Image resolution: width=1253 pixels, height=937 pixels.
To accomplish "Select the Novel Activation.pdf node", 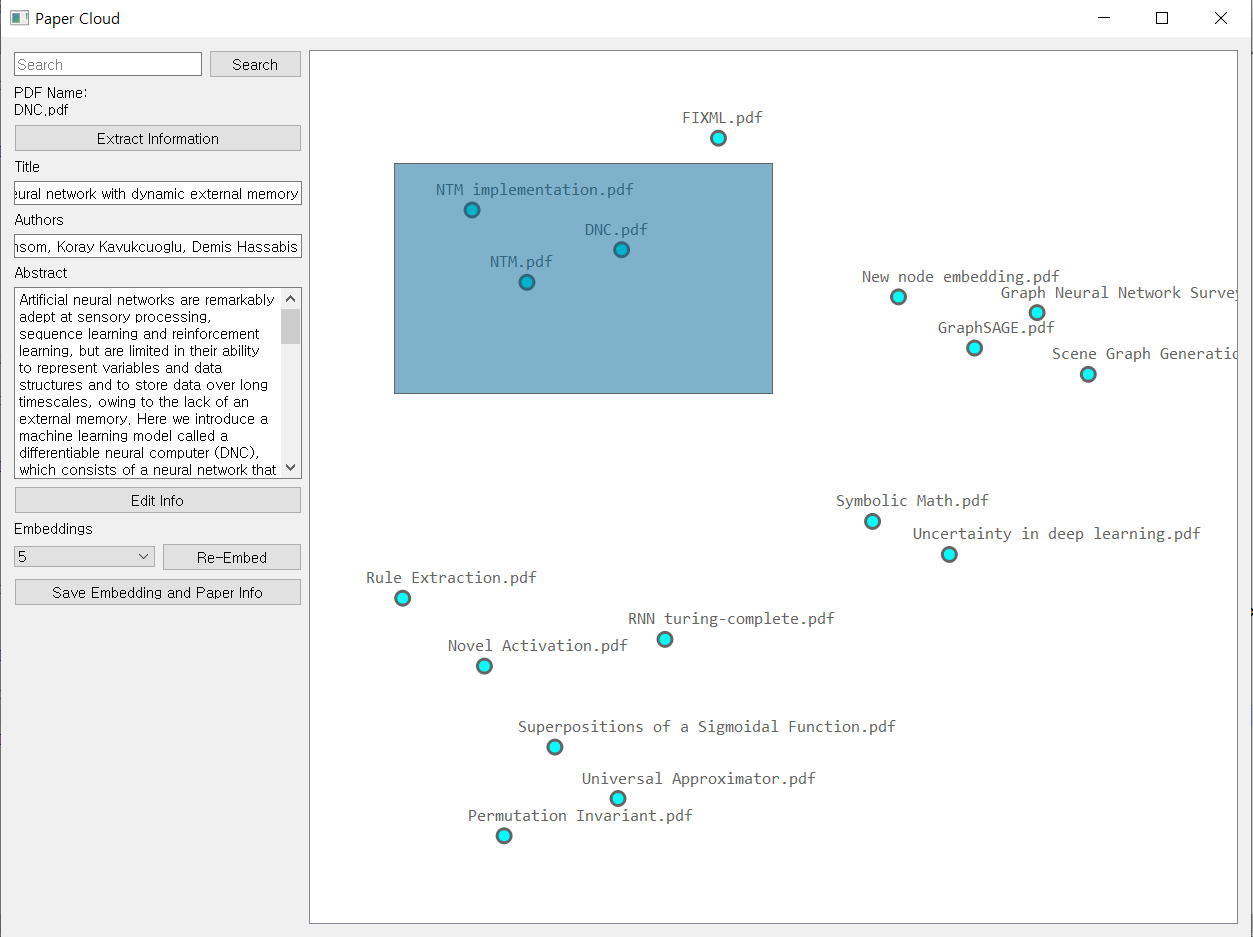I will click(x=484, y=666).
